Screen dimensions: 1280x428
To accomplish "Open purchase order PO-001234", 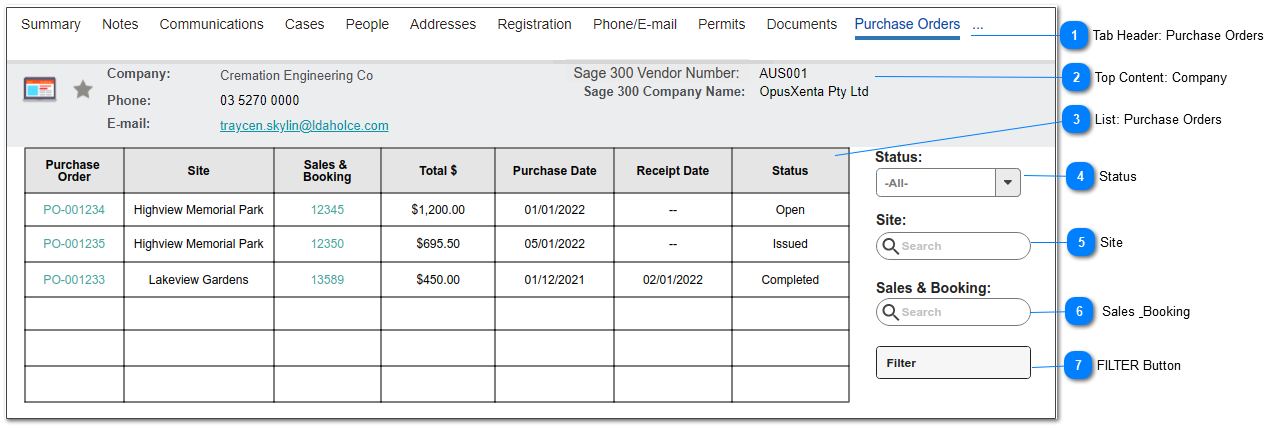I will point(74,210).
